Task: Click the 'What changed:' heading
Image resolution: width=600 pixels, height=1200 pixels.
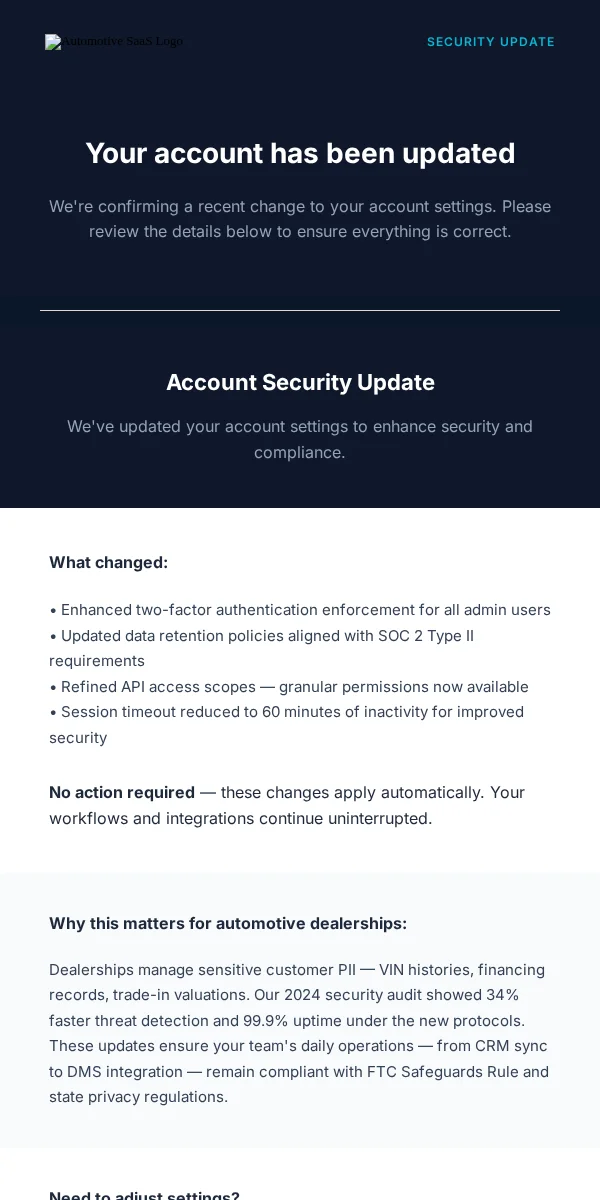Action: tap(109, 562)
